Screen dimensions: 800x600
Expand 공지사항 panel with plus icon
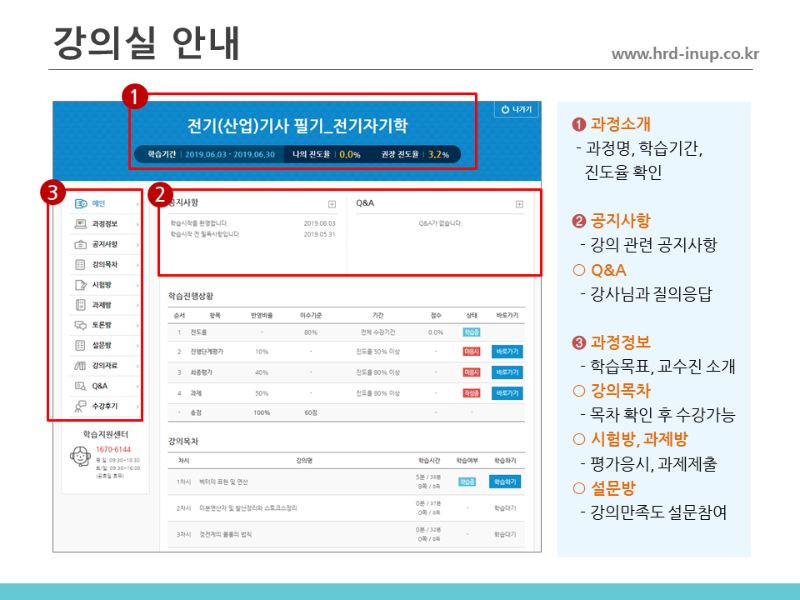point(332,204)
